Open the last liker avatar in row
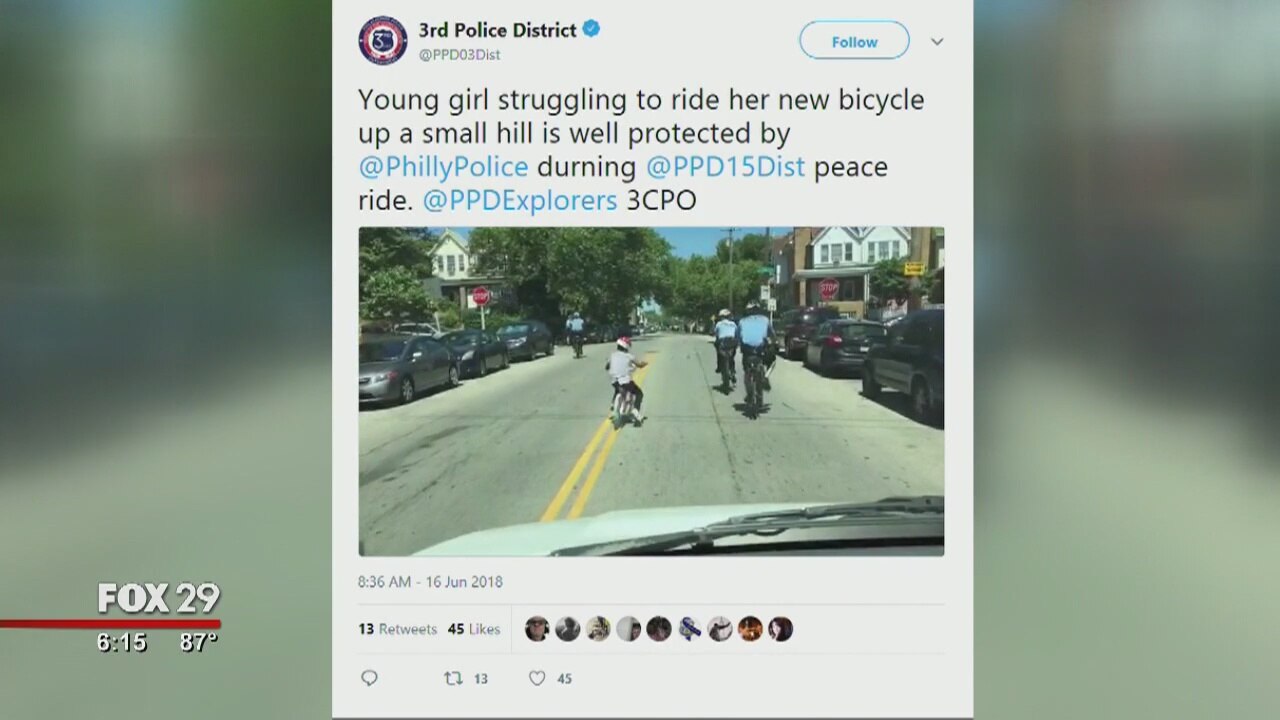Viewport: 1280px width, 720px height. click(x=780, y=629)
